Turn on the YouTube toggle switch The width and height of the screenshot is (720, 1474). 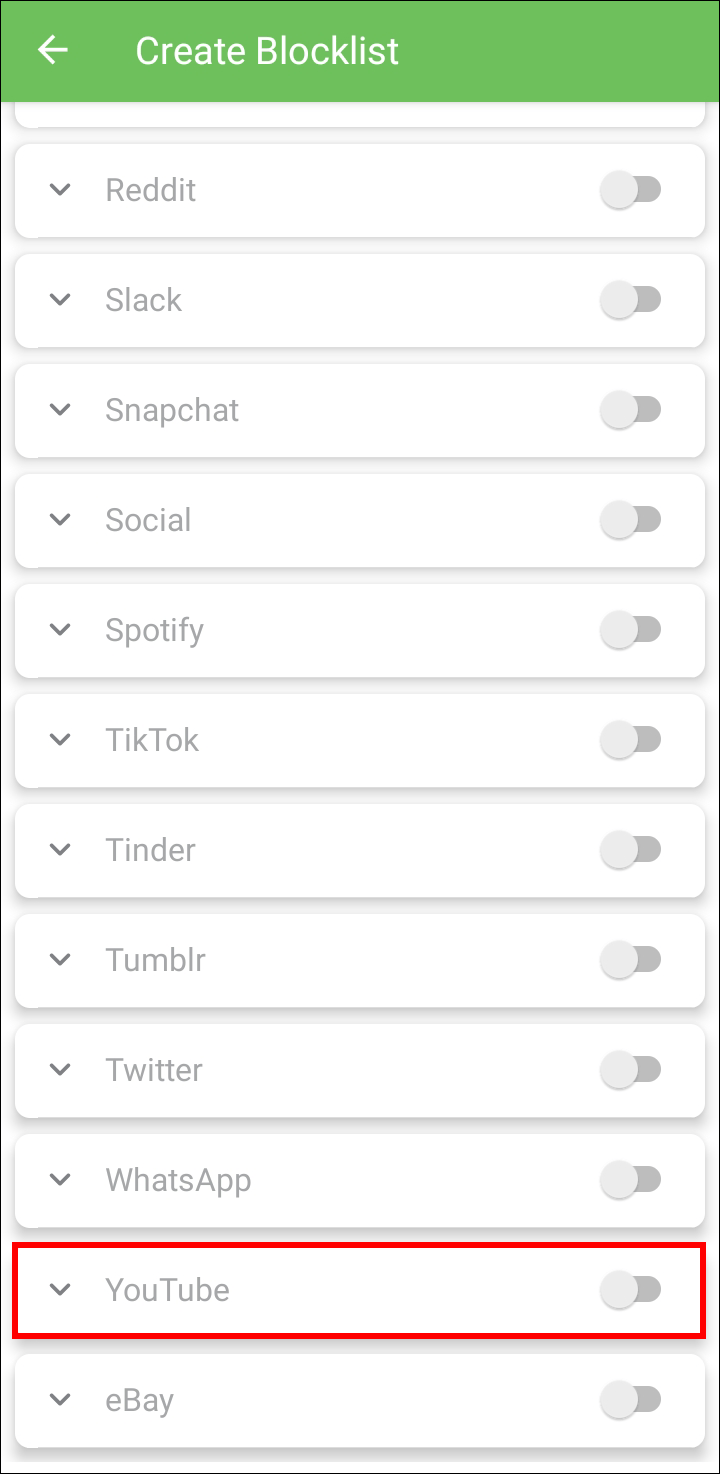pyautogui.click(x=631, y=1289)
